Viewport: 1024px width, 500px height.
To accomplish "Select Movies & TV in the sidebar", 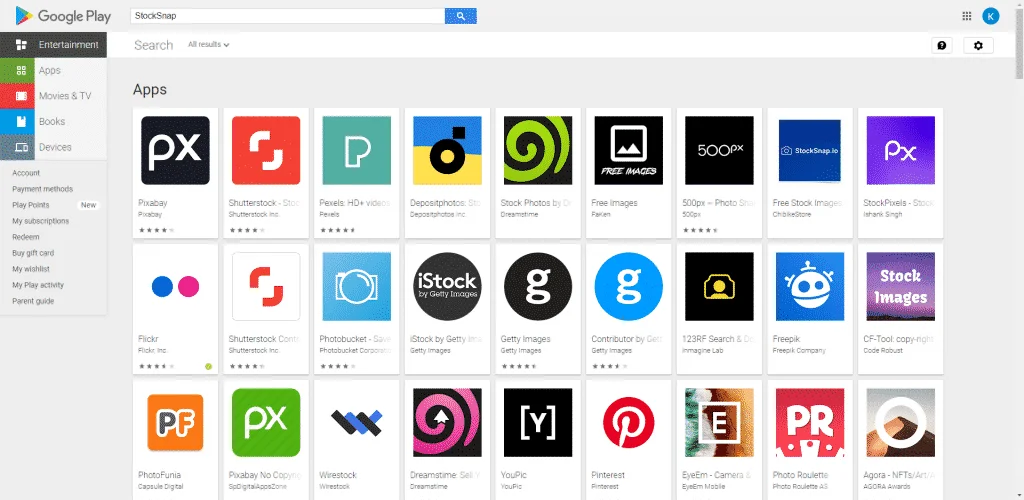I will pyautogui.click(x=54, y=96).
